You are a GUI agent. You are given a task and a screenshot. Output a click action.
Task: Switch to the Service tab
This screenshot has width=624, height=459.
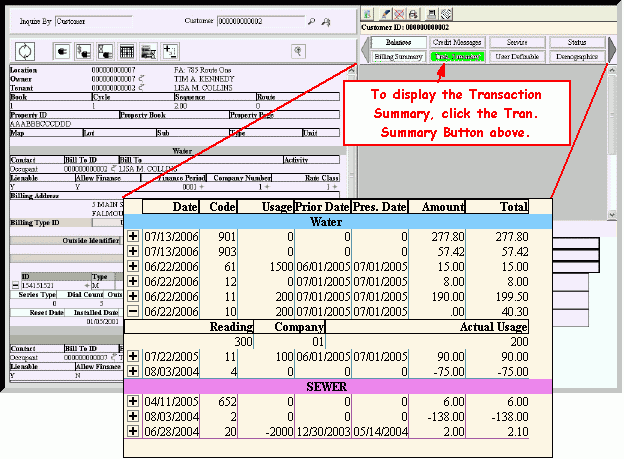[517, 42]
